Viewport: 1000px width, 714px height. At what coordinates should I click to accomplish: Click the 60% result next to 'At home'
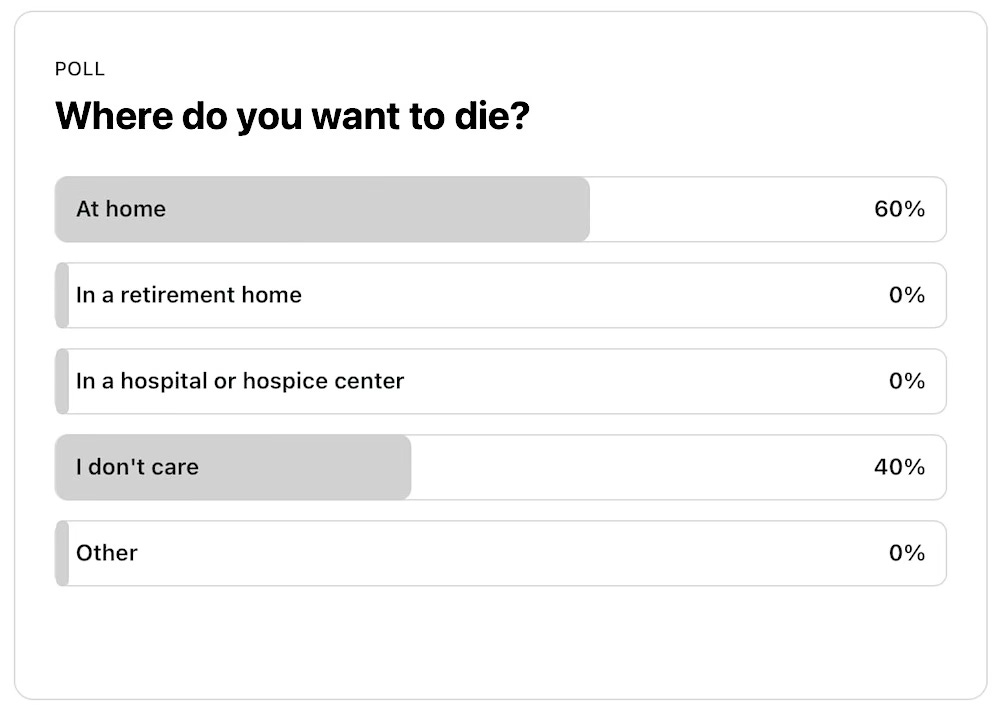[x=897, y=209]
